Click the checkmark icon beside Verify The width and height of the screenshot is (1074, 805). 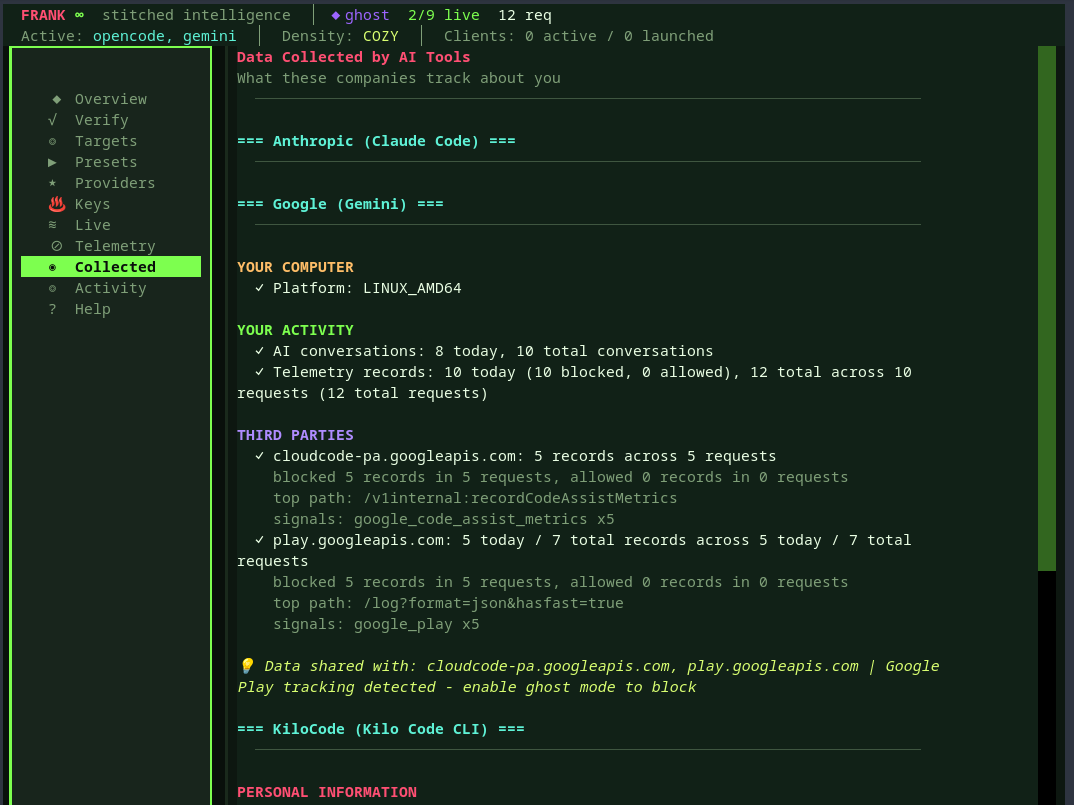53,120
